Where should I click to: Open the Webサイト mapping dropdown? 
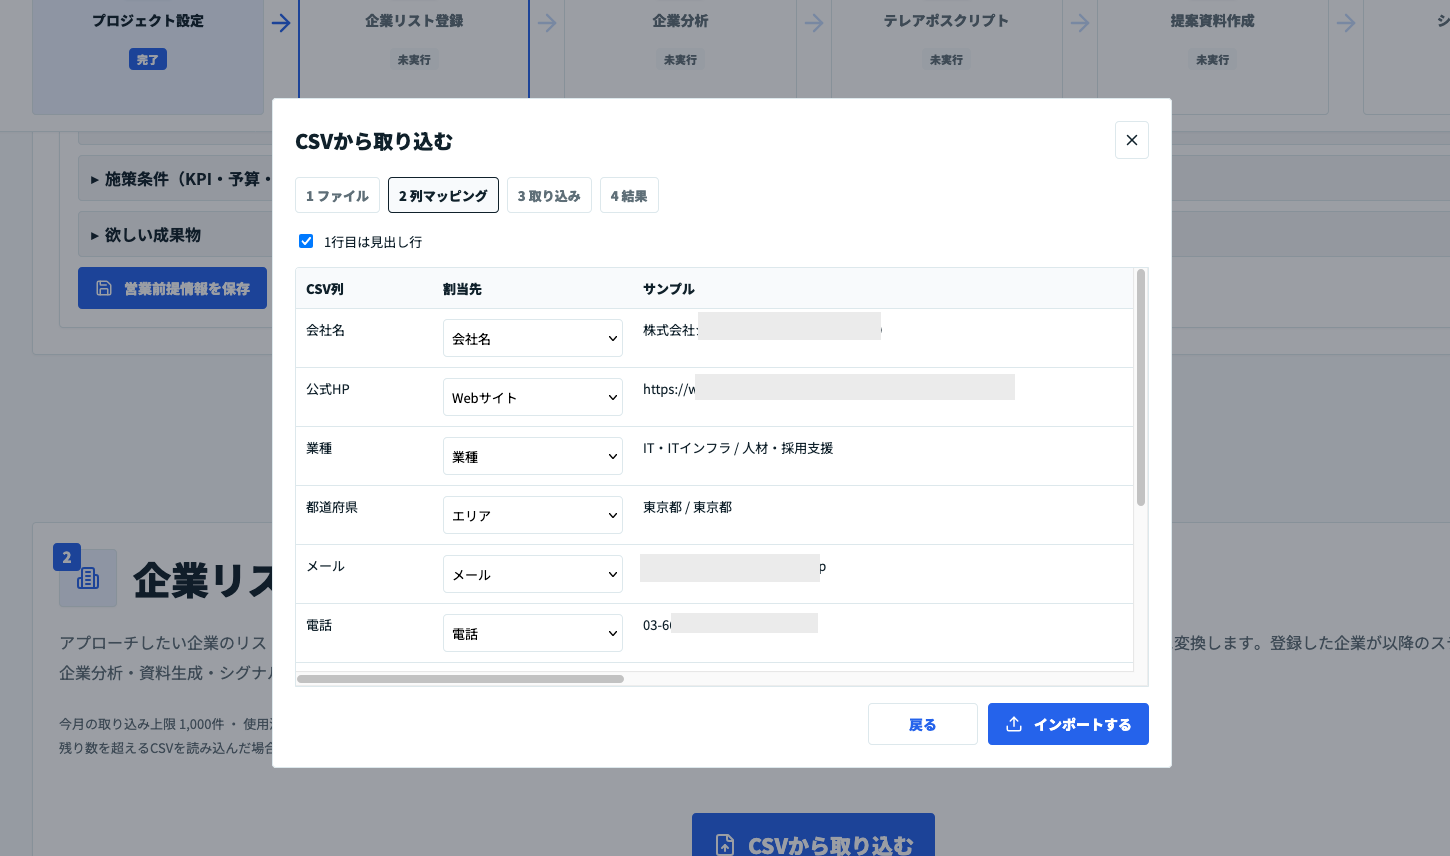click(x=532, y=397)
